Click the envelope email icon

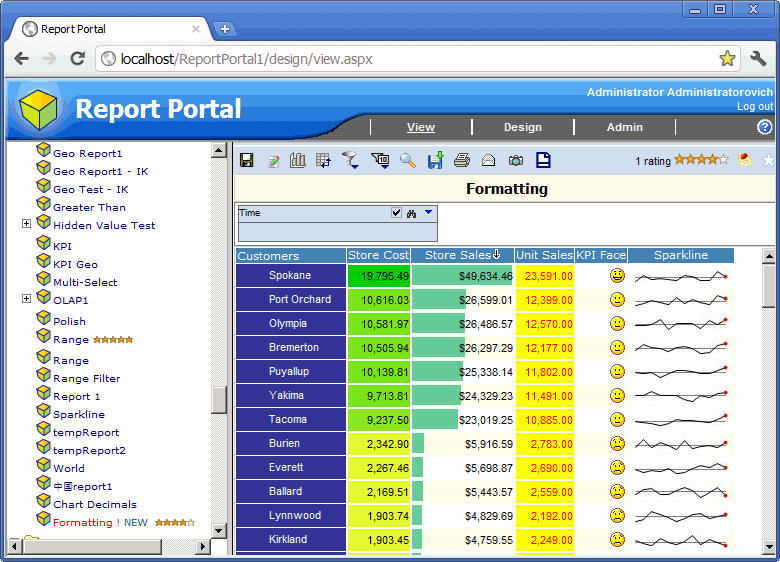point(488,160)
